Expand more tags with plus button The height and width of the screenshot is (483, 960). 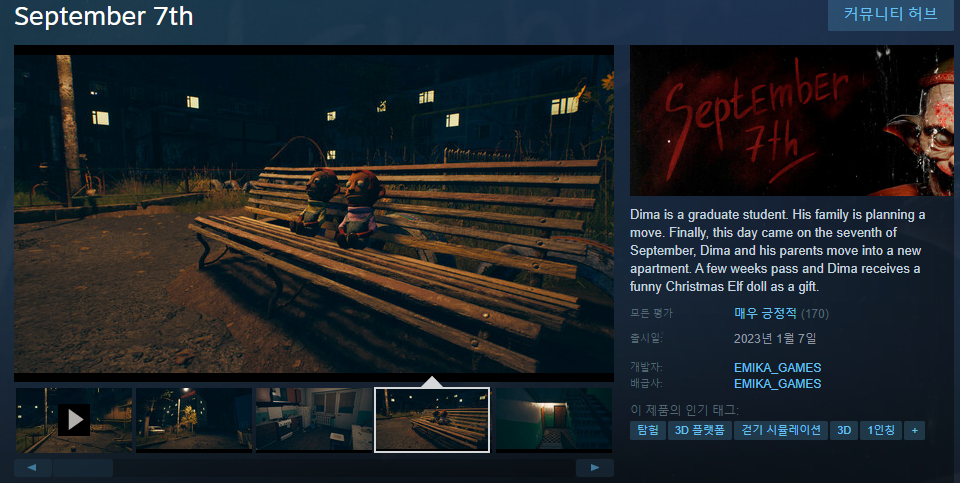coord(915,430)
